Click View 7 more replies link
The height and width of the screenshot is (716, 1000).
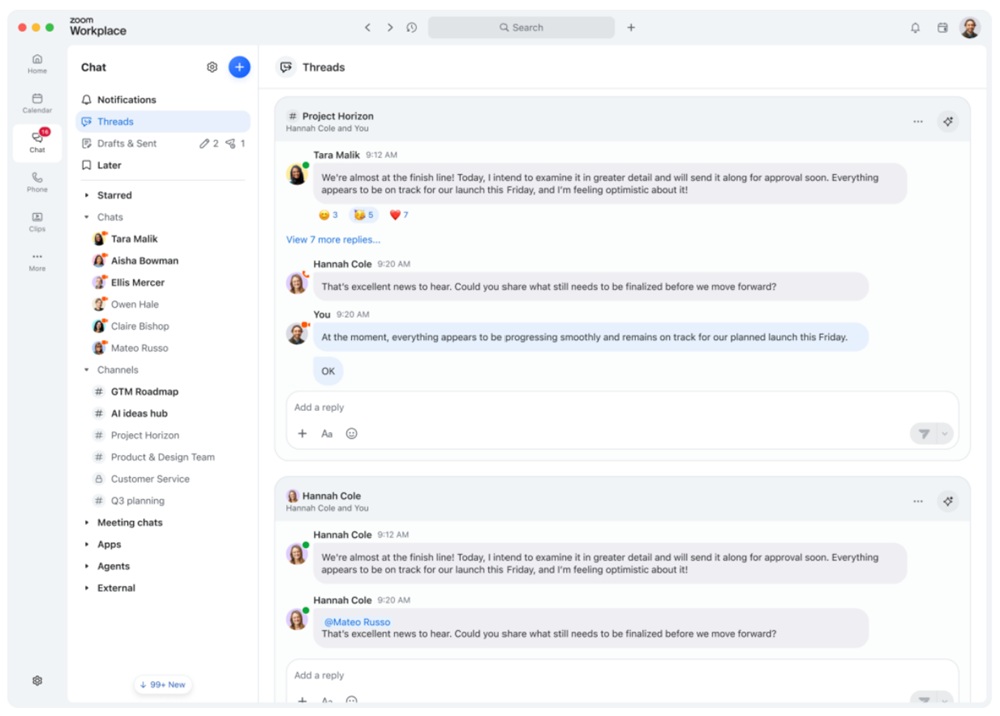click(333, 240)
